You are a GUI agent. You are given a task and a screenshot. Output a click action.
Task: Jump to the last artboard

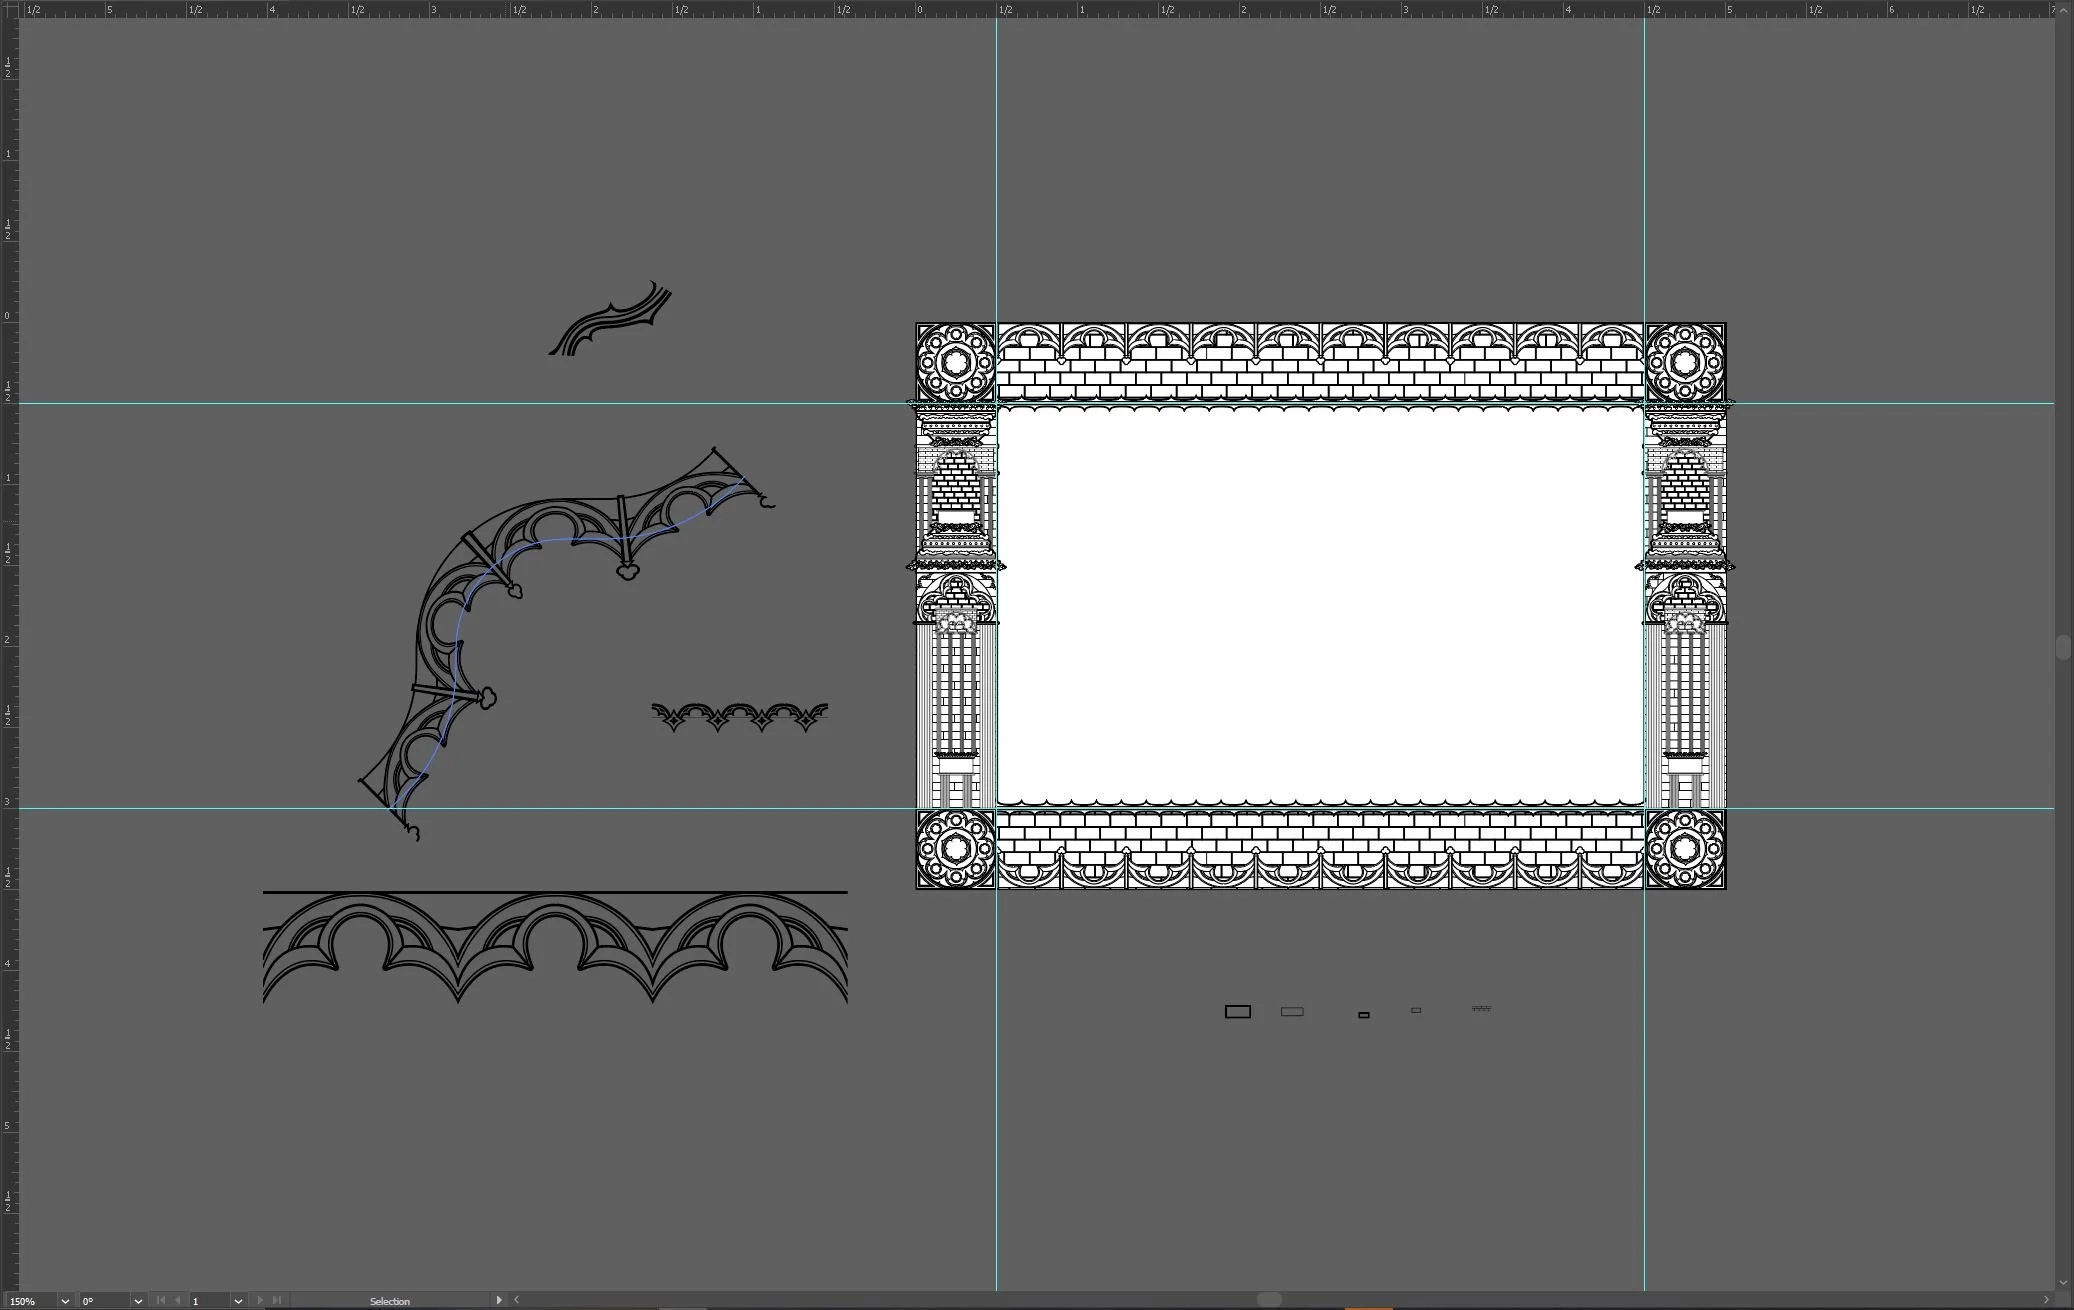click(x=277, y=1301)
